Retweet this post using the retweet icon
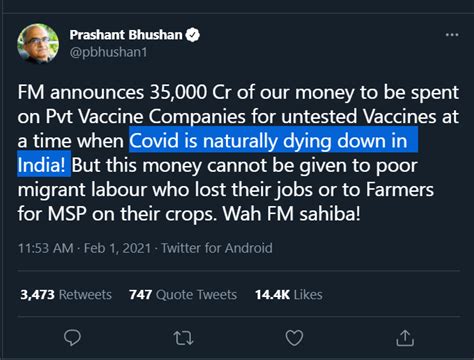The height and width of the screenshot is (360, 474). (x=183, y=338)
